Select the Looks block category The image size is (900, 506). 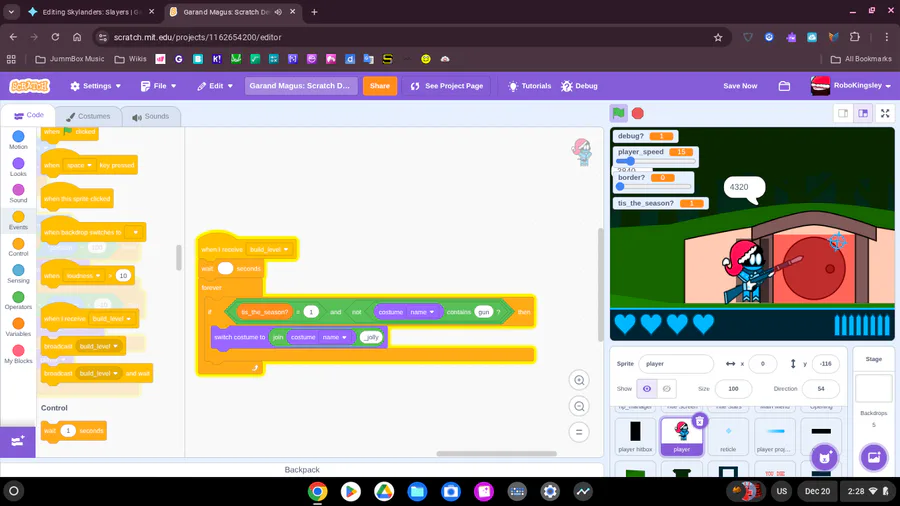tap(18, 167)
